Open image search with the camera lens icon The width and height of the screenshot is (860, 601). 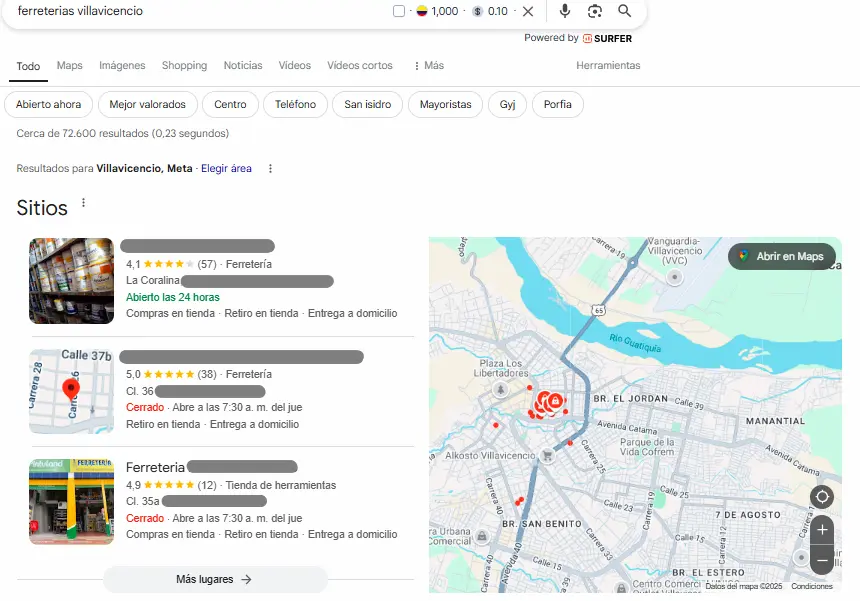click(x=595, y=11)
